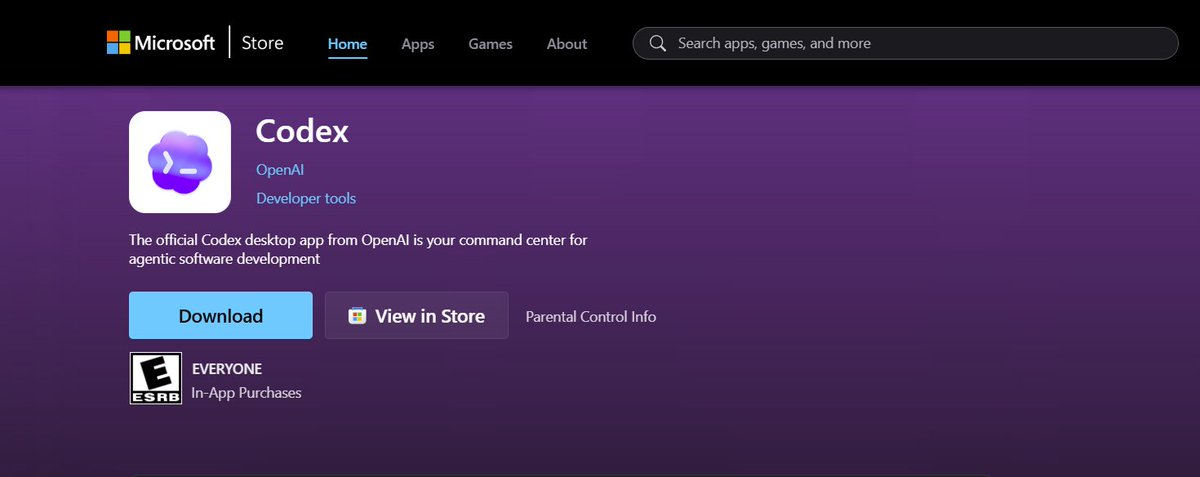Click the search magnifier icon
1200x477 pixels.
[x=657, y=43]
